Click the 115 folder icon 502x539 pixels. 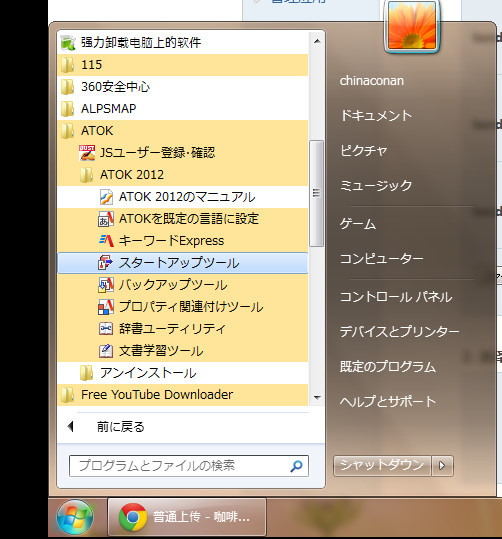click(67, 65)
